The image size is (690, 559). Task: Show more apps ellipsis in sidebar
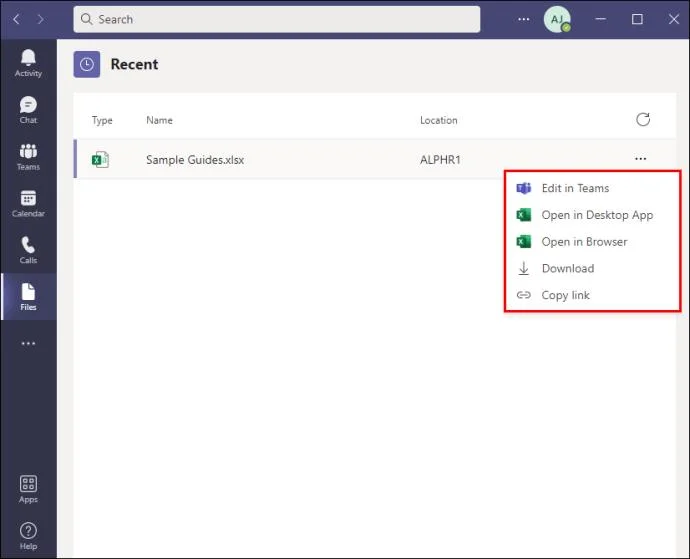point(28,343)
